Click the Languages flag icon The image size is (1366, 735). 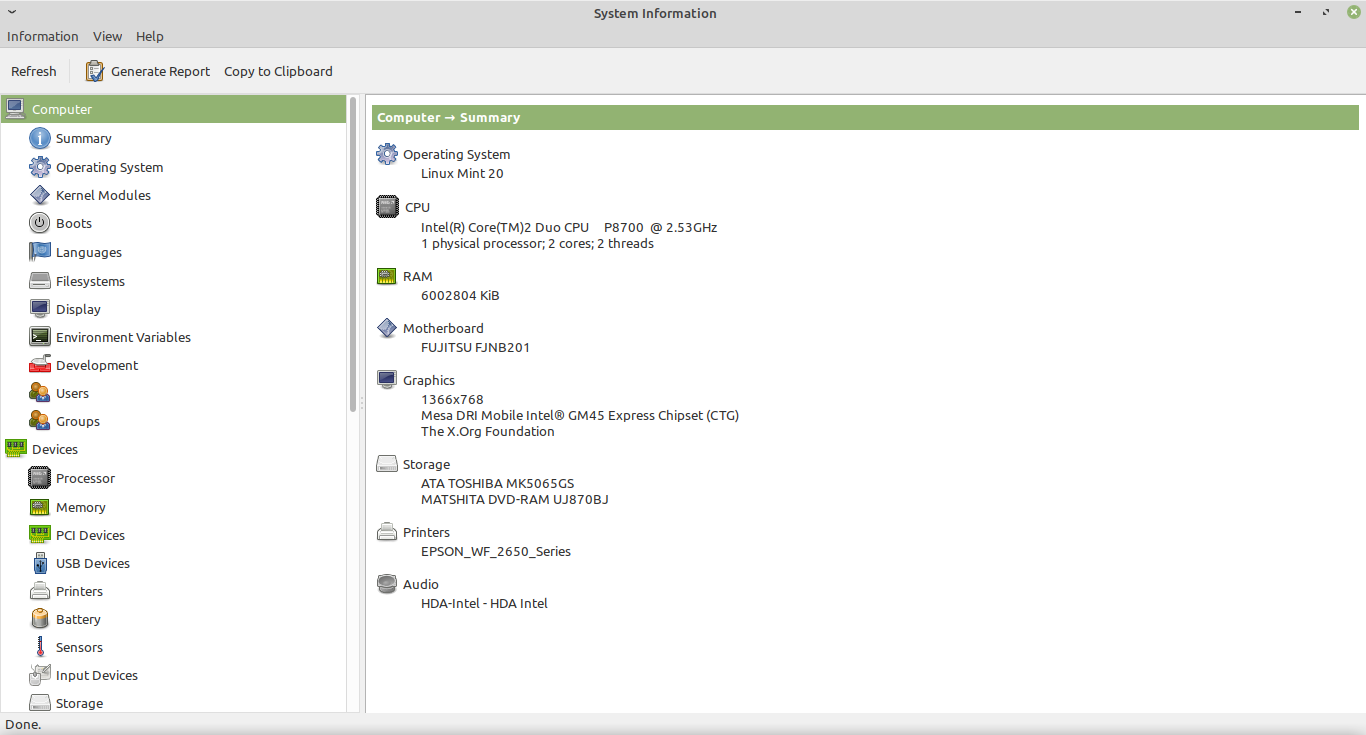(40, 252)
